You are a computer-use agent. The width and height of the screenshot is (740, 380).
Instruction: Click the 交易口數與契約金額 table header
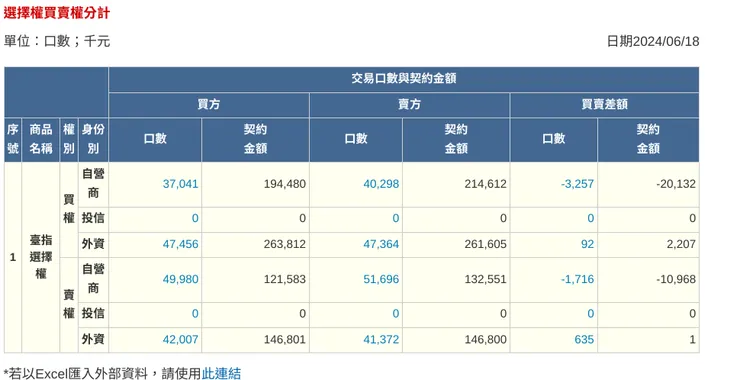(x=404, y=79)
